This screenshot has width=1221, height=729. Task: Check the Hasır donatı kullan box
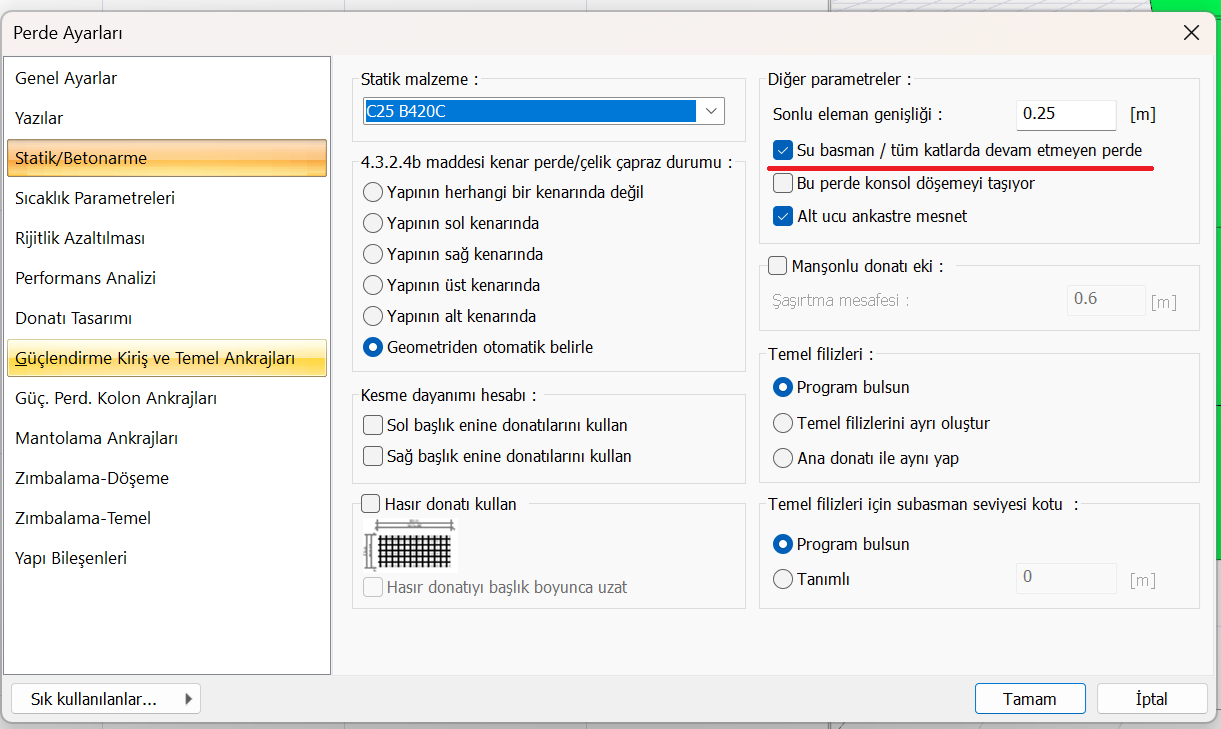pyautogui.click(x=371, y=504)
